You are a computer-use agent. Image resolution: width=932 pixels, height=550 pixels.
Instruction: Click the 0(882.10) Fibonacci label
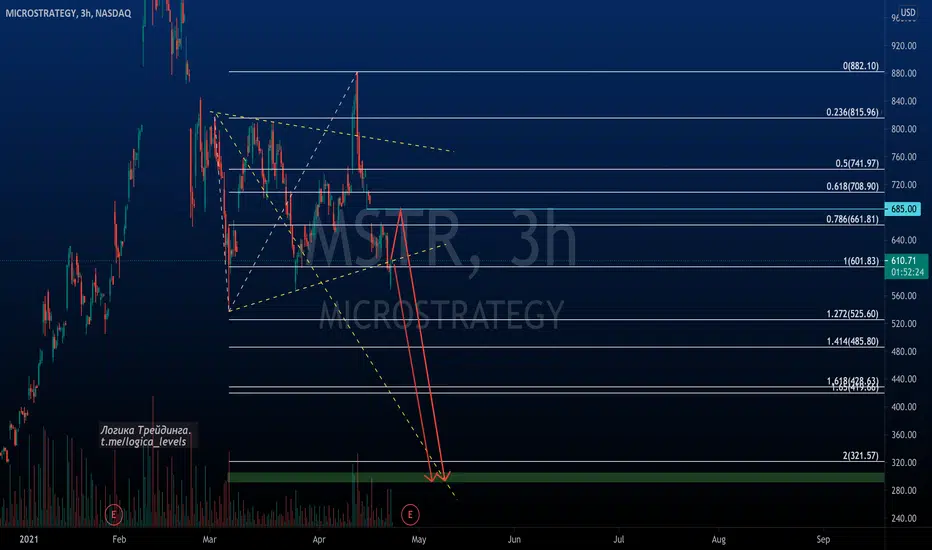tap(861, 66)
